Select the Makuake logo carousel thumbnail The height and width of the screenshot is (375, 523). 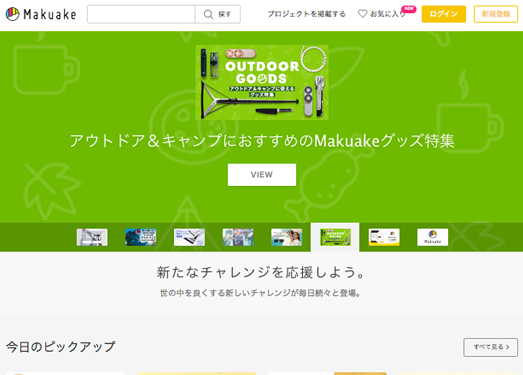pos(433,237)
